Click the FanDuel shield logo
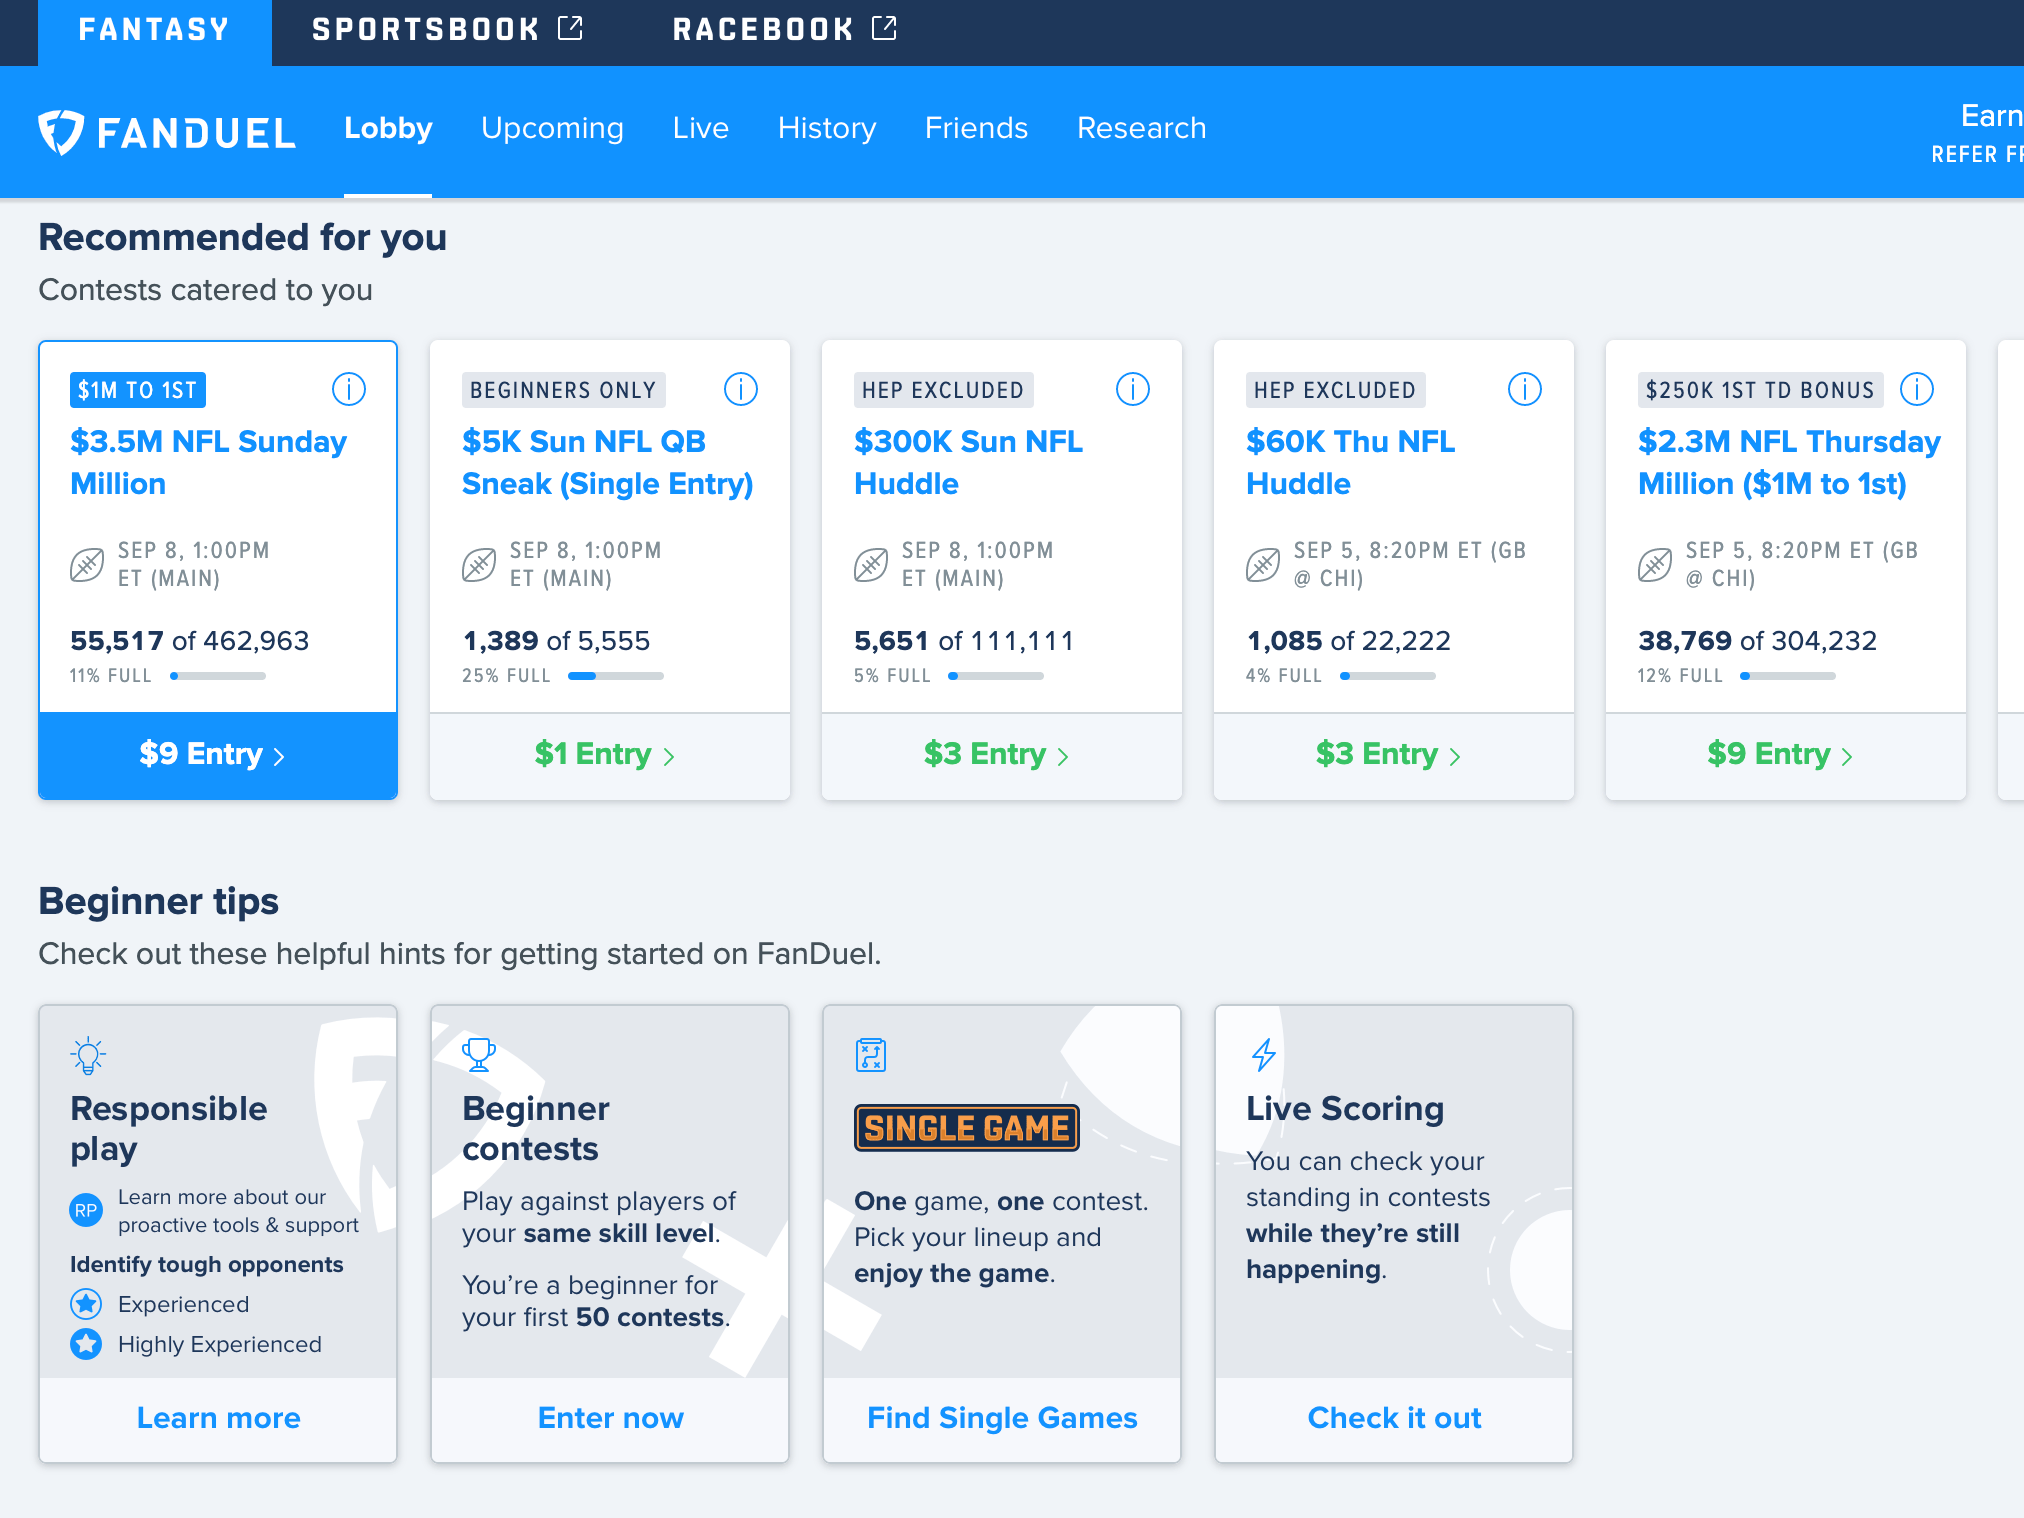Viewport: 2024px width, 1518px height. 60,132
